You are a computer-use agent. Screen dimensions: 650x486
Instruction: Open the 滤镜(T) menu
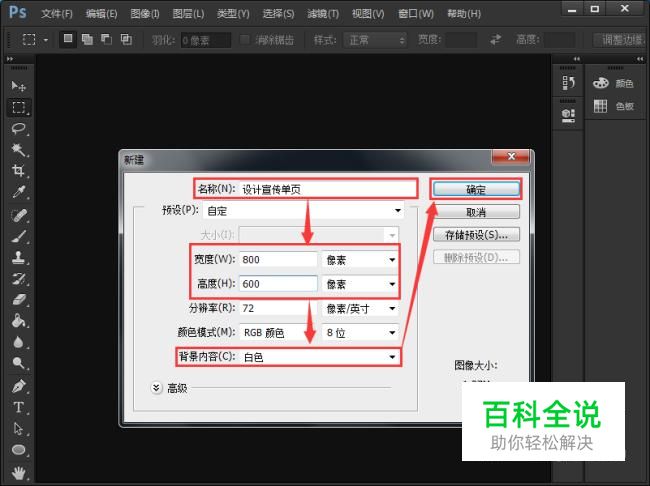click(x=323, y=14)
